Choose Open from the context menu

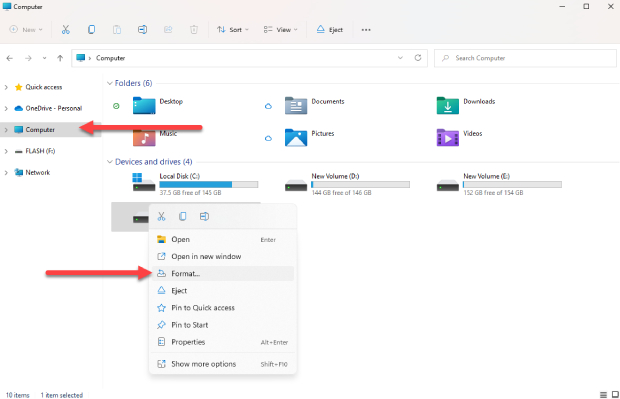coord(223,240)
